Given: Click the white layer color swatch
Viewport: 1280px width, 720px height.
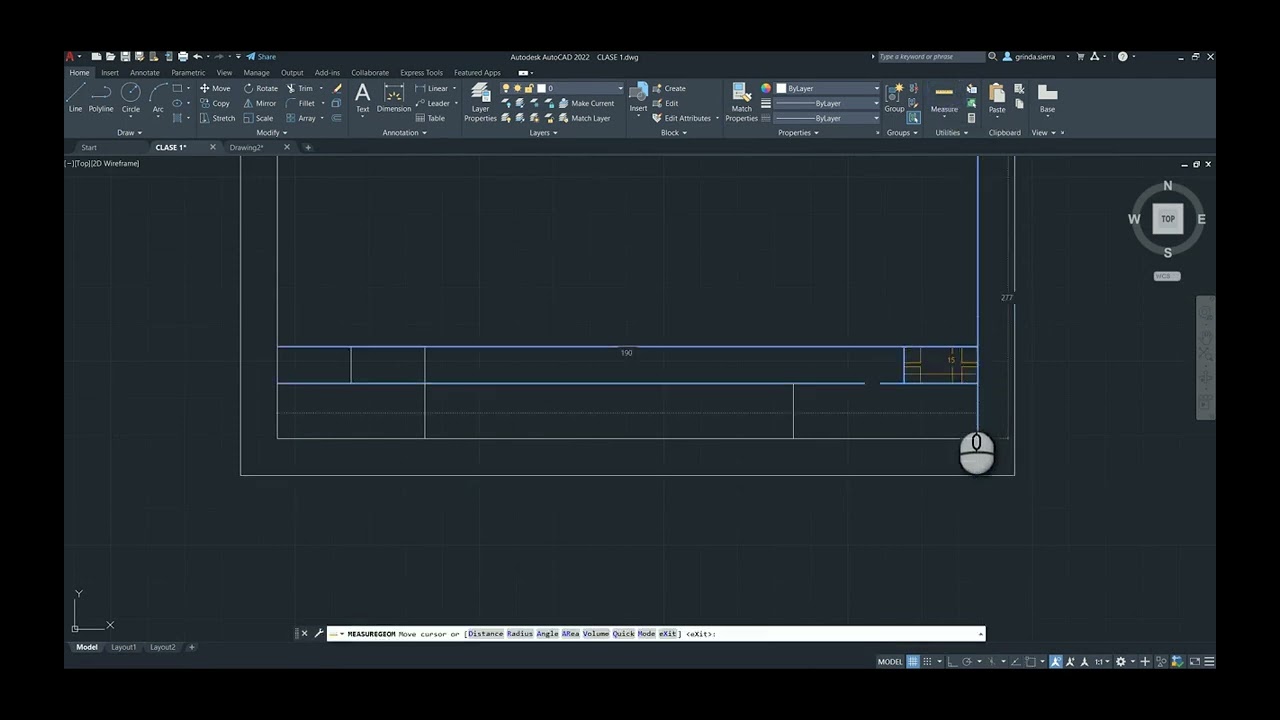Looking at the screenshot, I should click(x=541, y=88).
